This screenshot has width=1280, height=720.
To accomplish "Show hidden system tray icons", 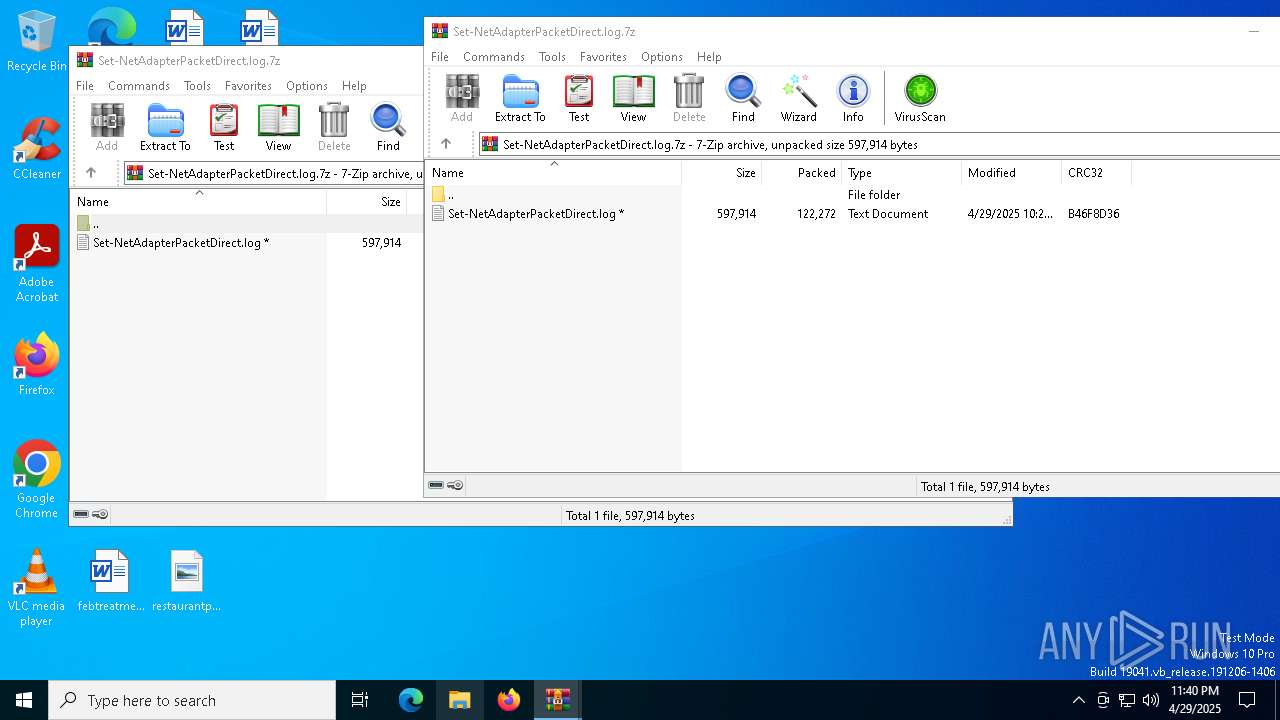I will pyautogui.click(x=1078, y=700).
